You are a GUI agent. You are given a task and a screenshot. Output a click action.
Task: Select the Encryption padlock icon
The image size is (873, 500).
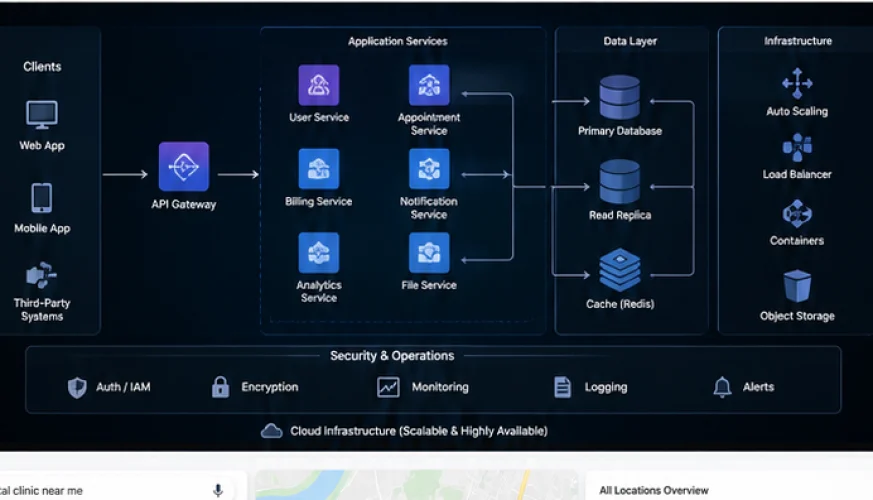(220, 386)
